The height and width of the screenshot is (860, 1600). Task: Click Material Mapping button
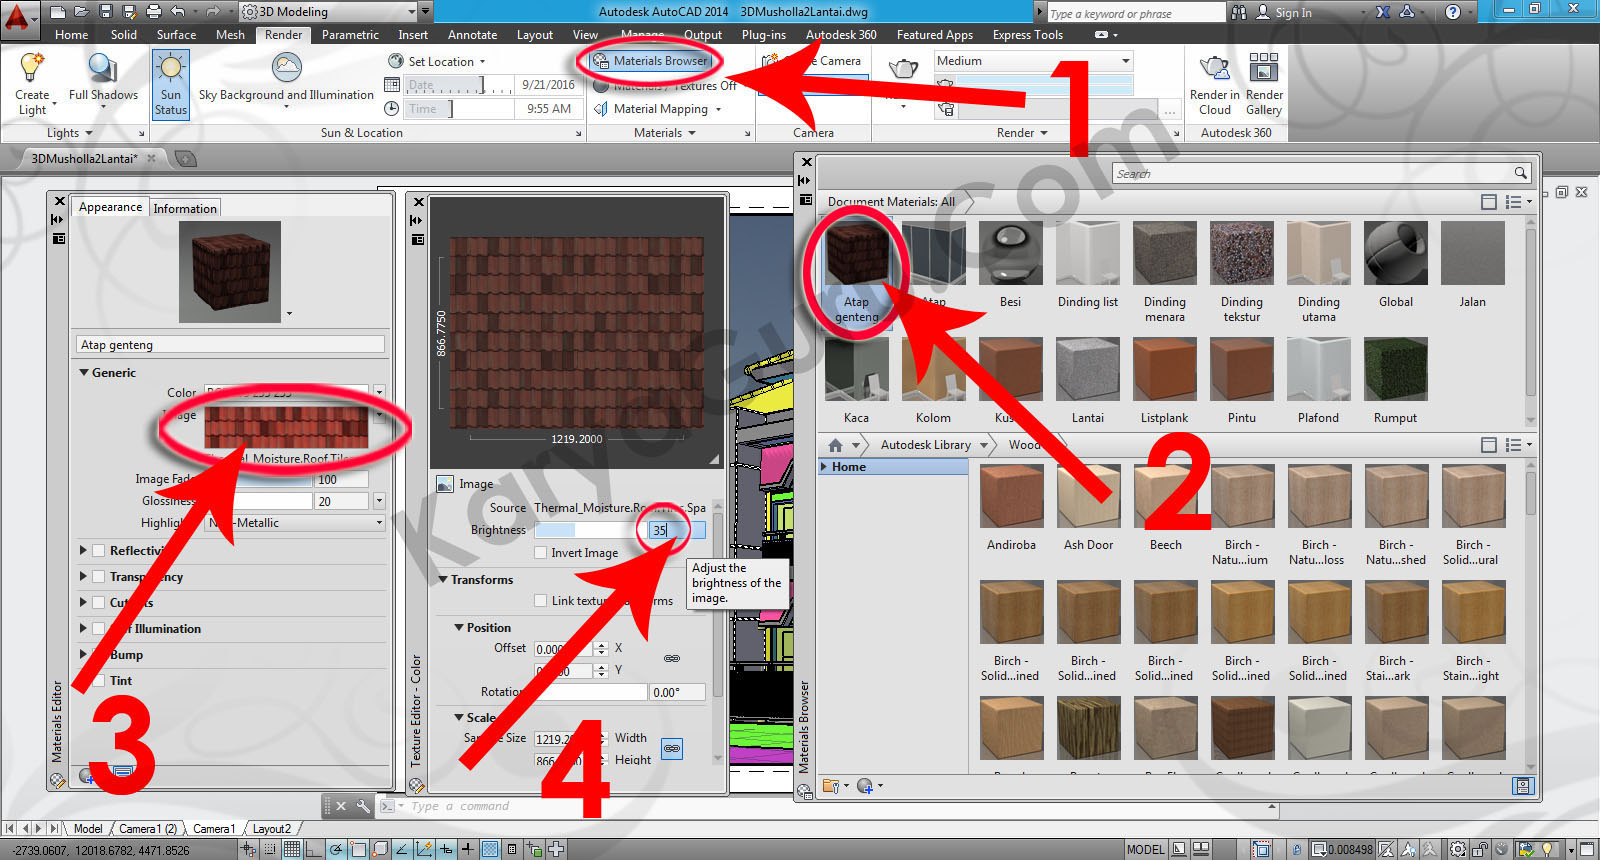(x=659, y=109)
